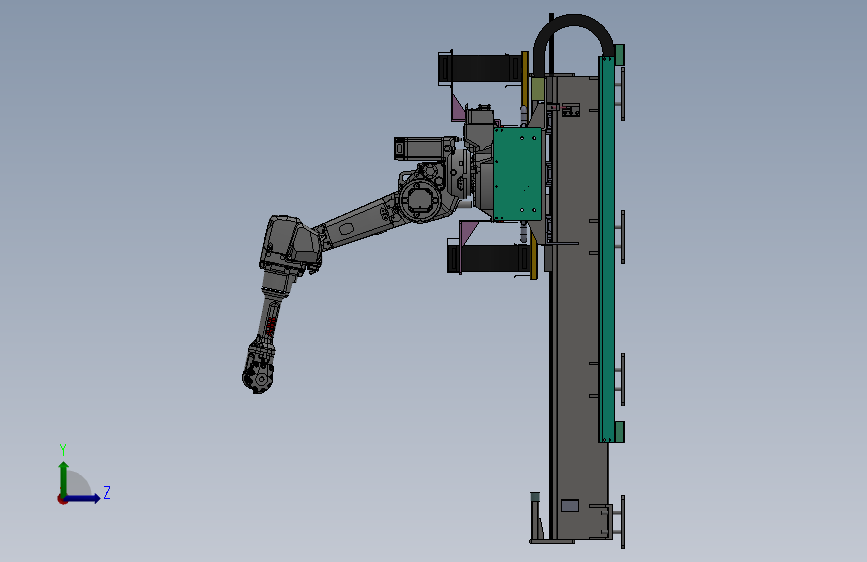Click the blue Z axis arrow of the triad
Image resolution: width=867 pixels, height=562 pixels.
point(83,498)
